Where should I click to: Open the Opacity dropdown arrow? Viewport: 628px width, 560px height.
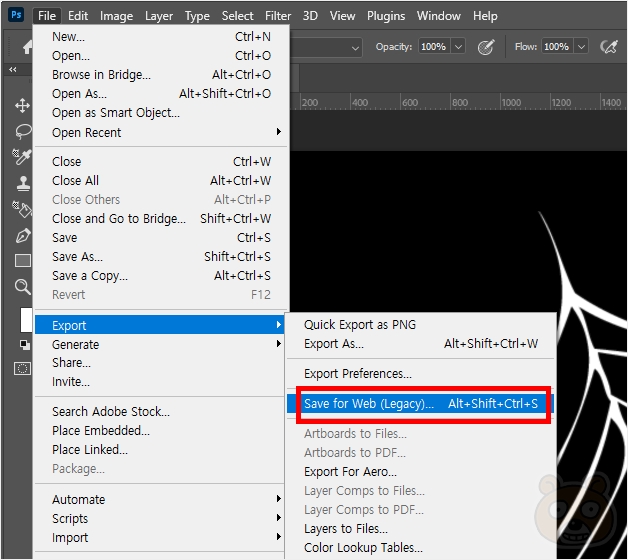[x=459, y=47]
